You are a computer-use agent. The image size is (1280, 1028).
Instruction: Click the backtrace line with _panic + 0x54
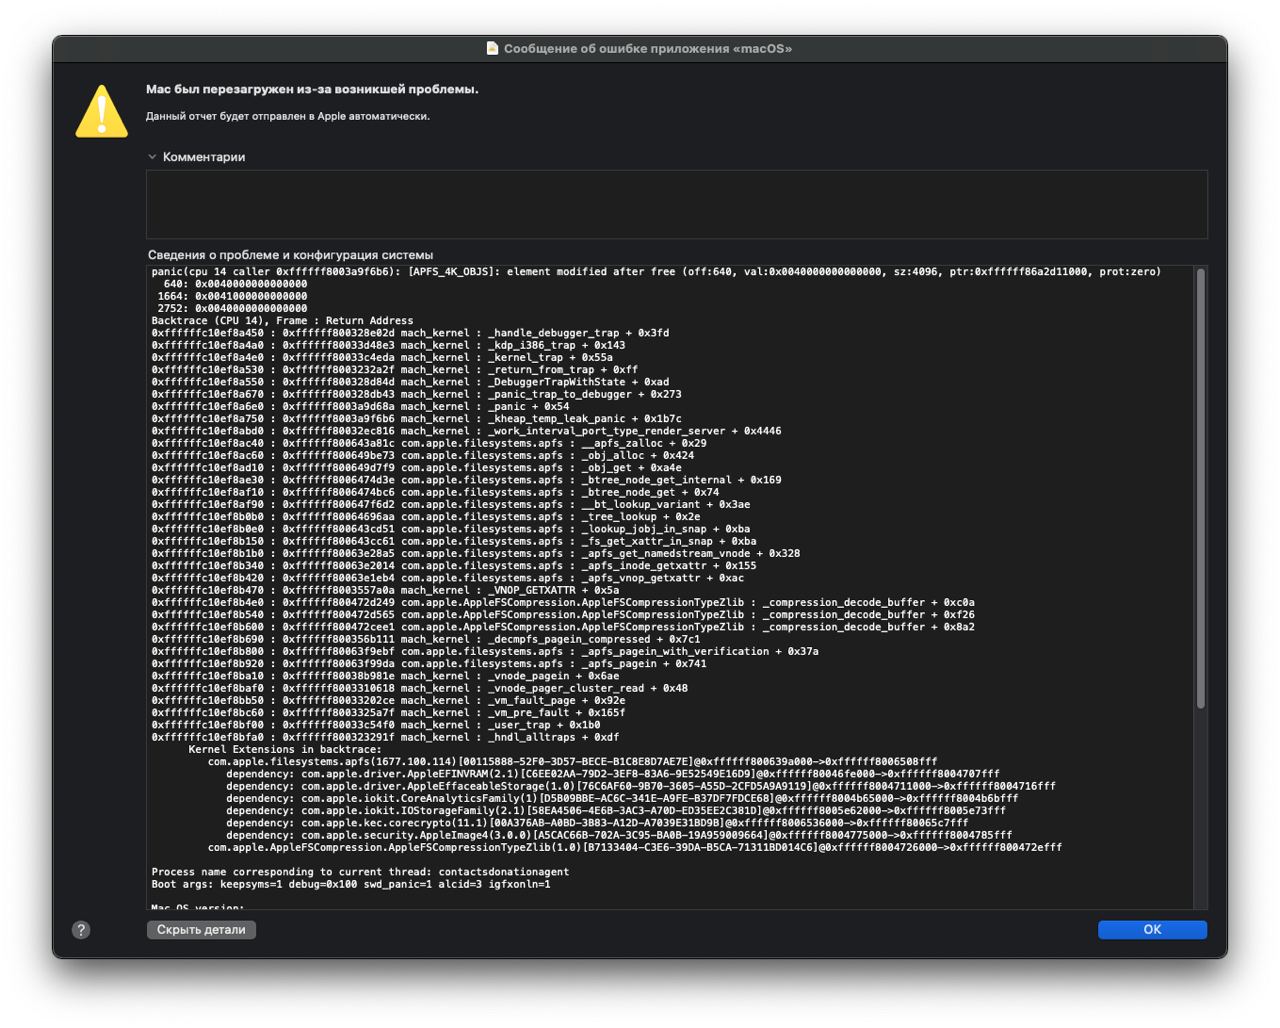360,407
